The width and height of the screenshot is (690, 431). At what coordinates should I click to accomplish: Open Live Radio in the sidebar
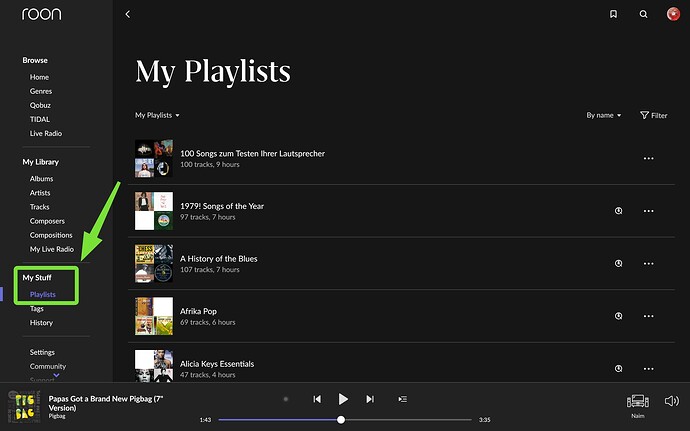46,133
